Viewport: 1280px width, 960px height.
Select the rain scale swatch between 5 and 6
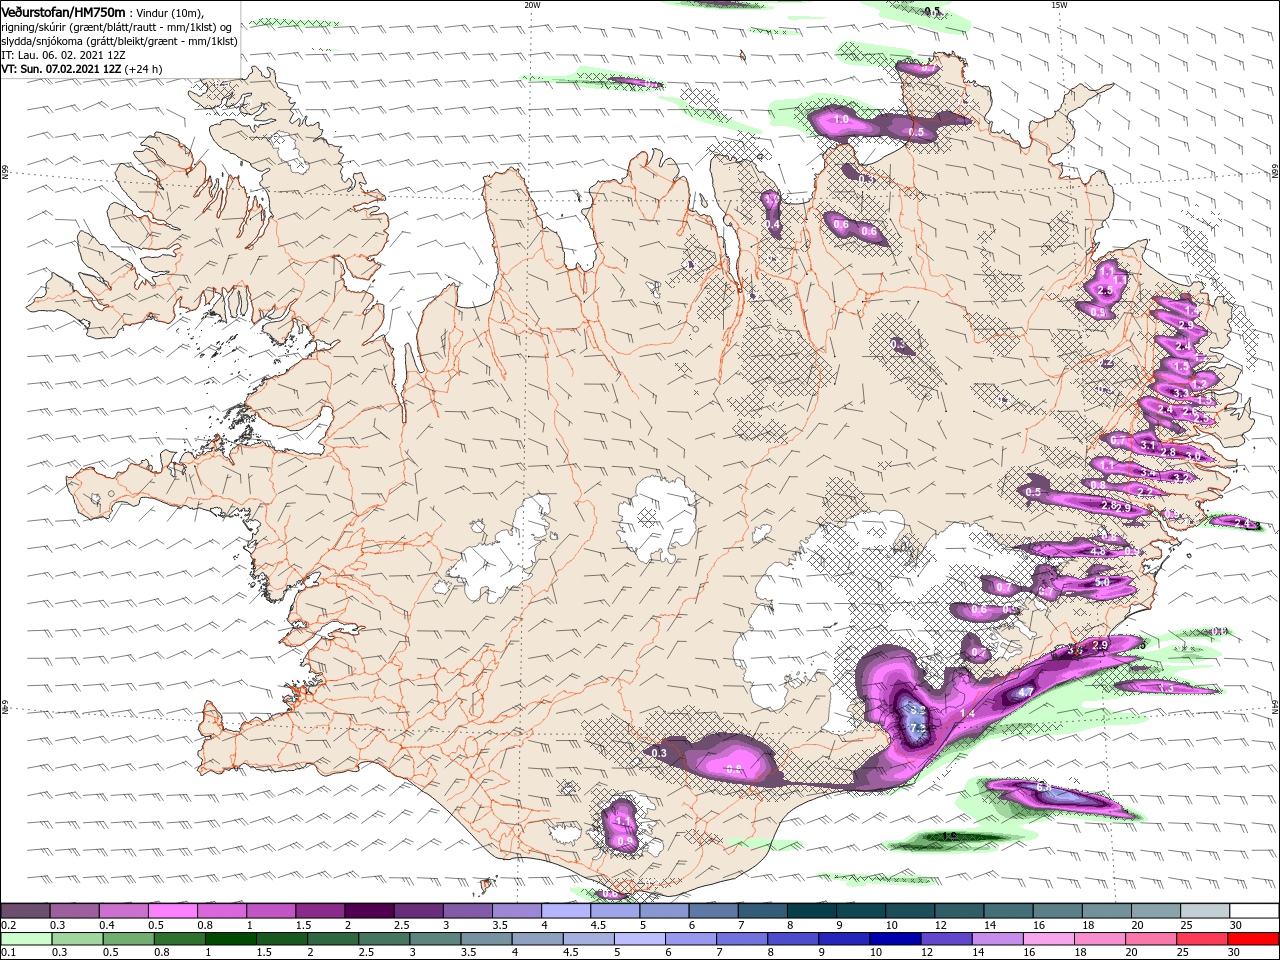pyautogui.click(x=640, y=939)
